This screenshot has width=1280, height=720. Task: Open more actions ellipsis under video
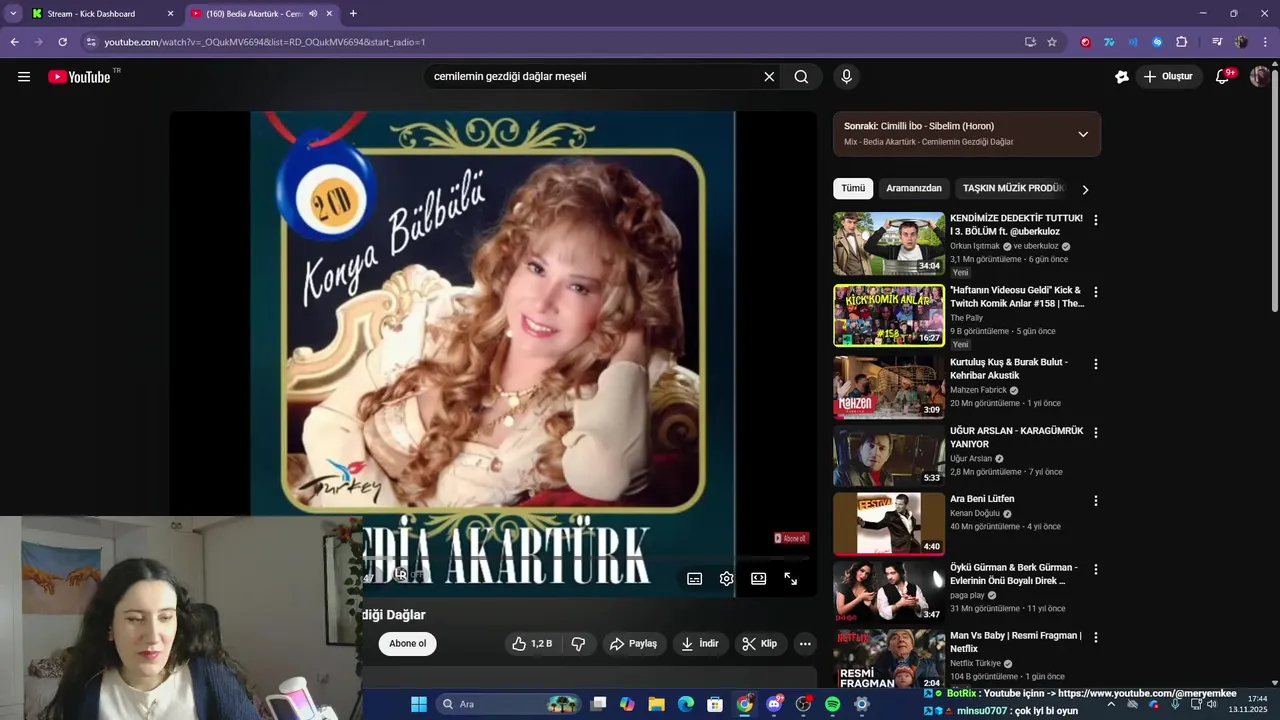pyautogui.click(x=805, y=644)
